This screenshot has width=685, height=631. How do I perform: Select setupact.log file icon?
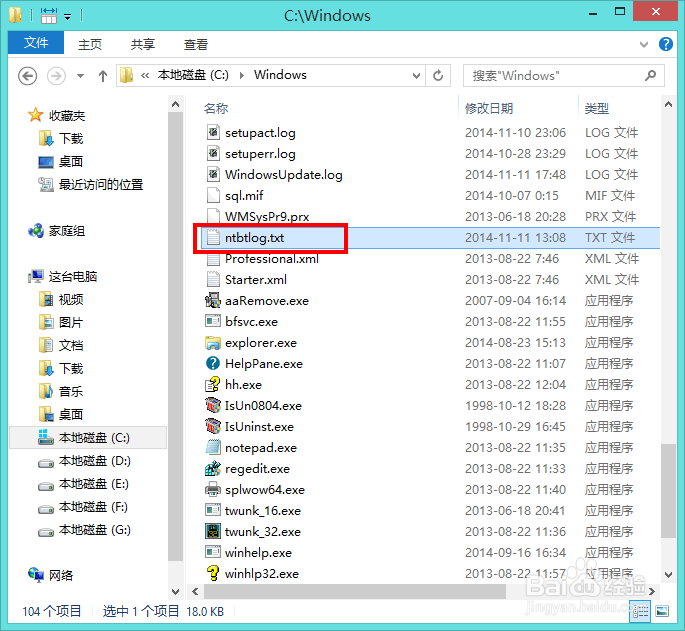pyautogui.click(x=213, y=132)
